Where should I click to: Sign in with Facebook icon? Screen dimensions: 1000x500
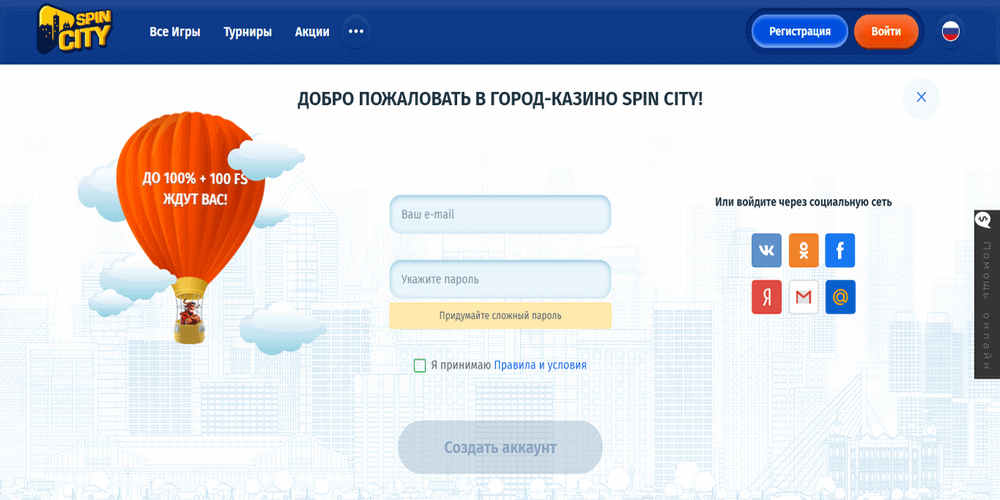[840, 250]
